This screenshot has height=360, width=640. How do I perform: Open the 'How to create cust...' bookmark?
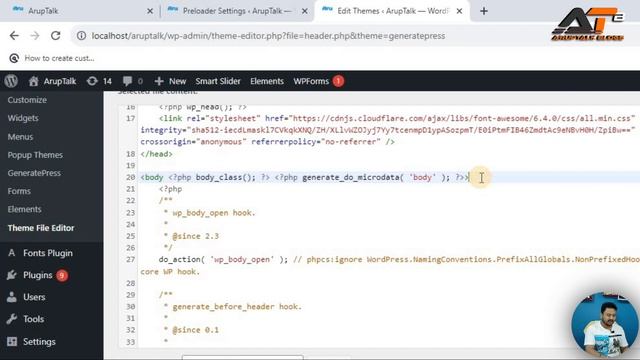tap(52, 58)
